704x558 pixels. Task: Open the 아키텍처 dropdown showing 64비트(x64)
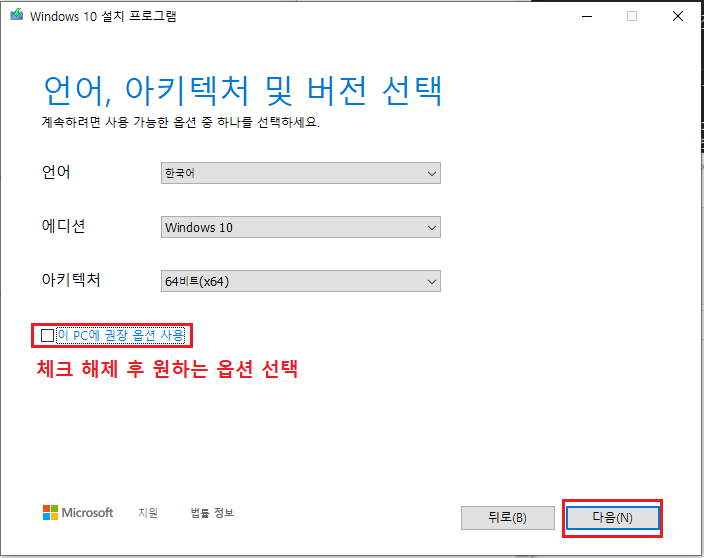pos(300,281)
